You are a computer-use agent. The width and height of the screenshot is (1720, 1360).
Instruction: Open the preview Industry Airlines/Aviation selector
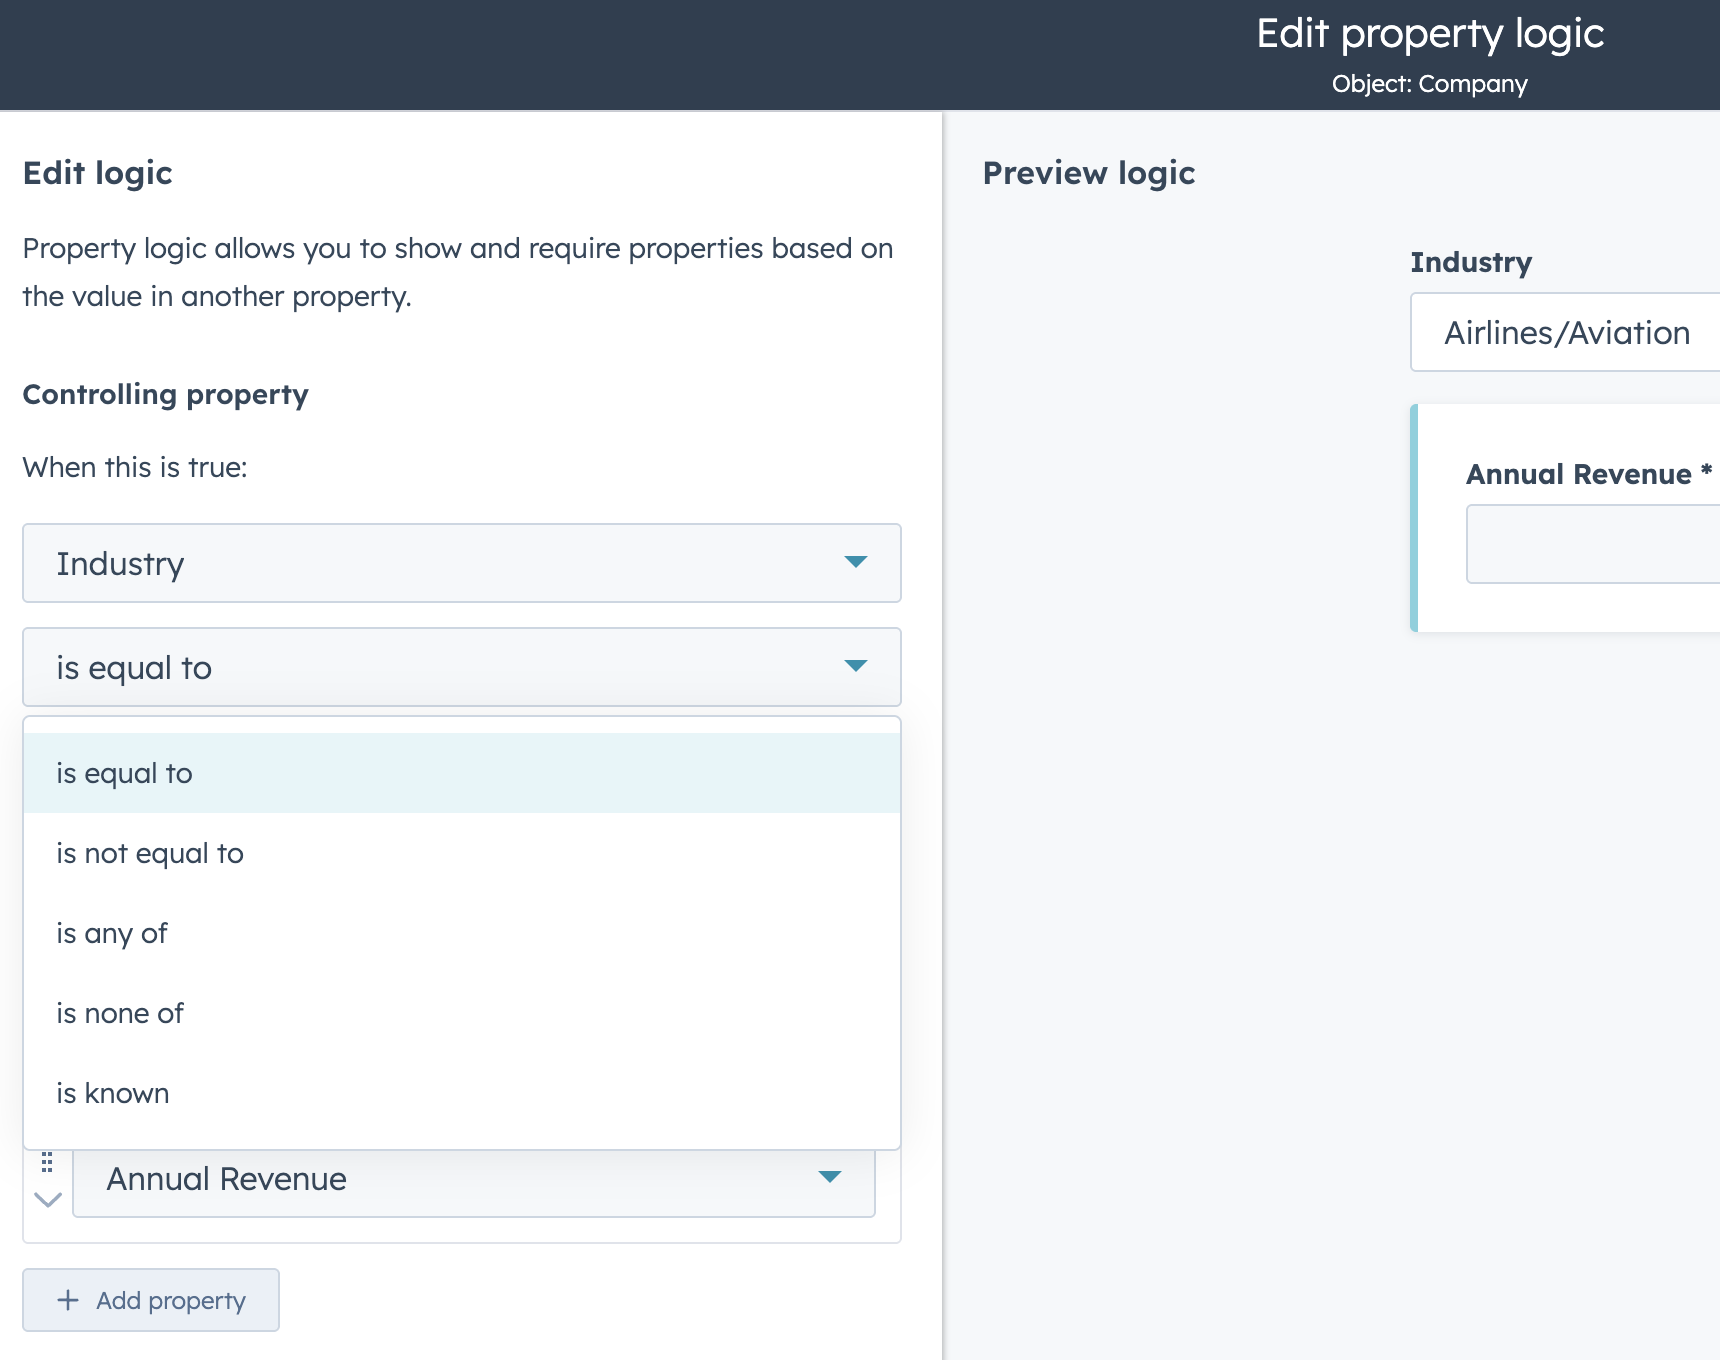pyautogui.click(x=1566, y=333)
